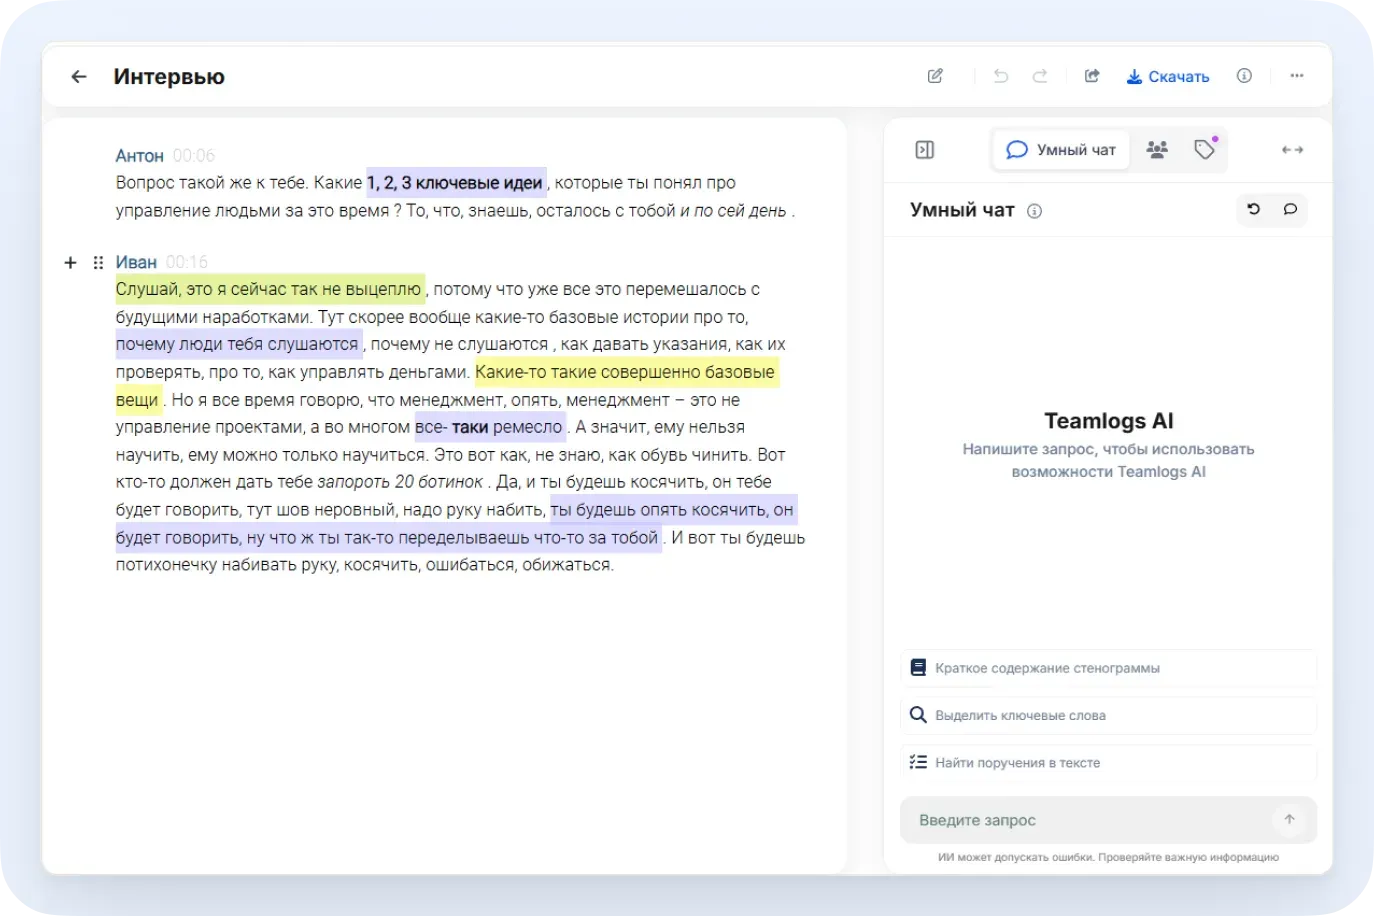Click speaker name Антон

coord(139,156)
